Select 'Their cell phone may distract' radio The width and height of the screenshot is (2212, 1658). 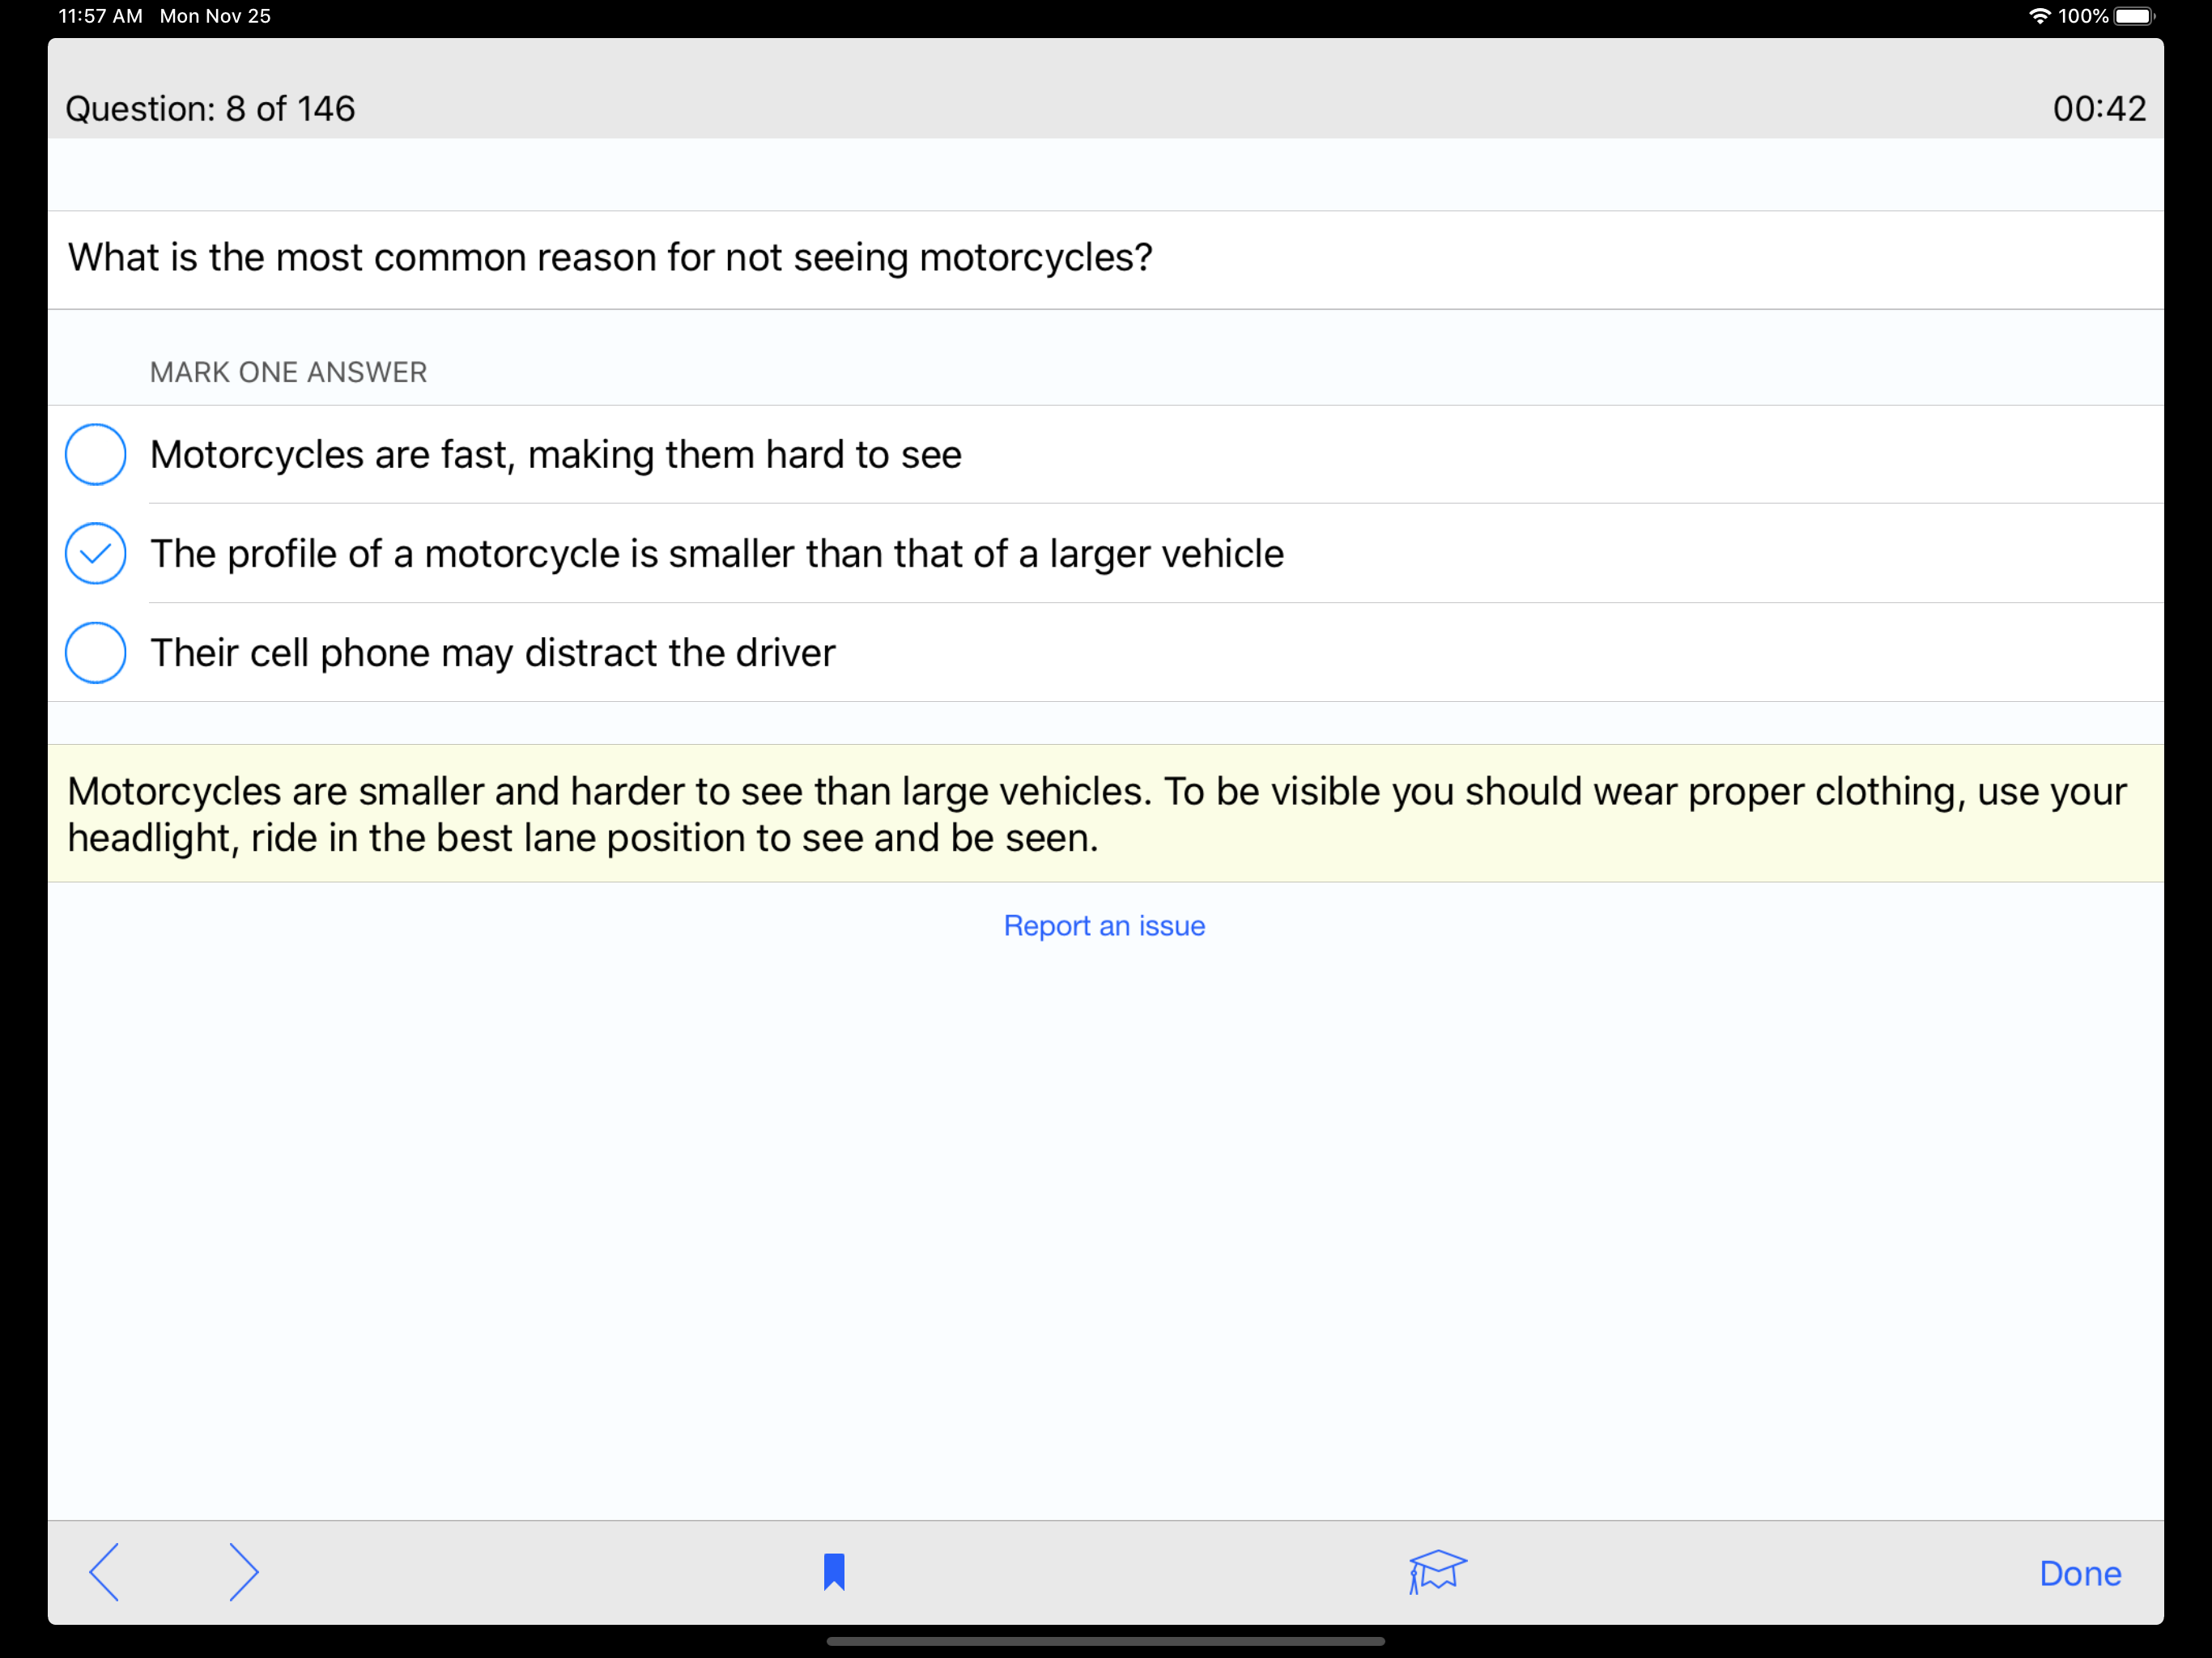point(96,652)
